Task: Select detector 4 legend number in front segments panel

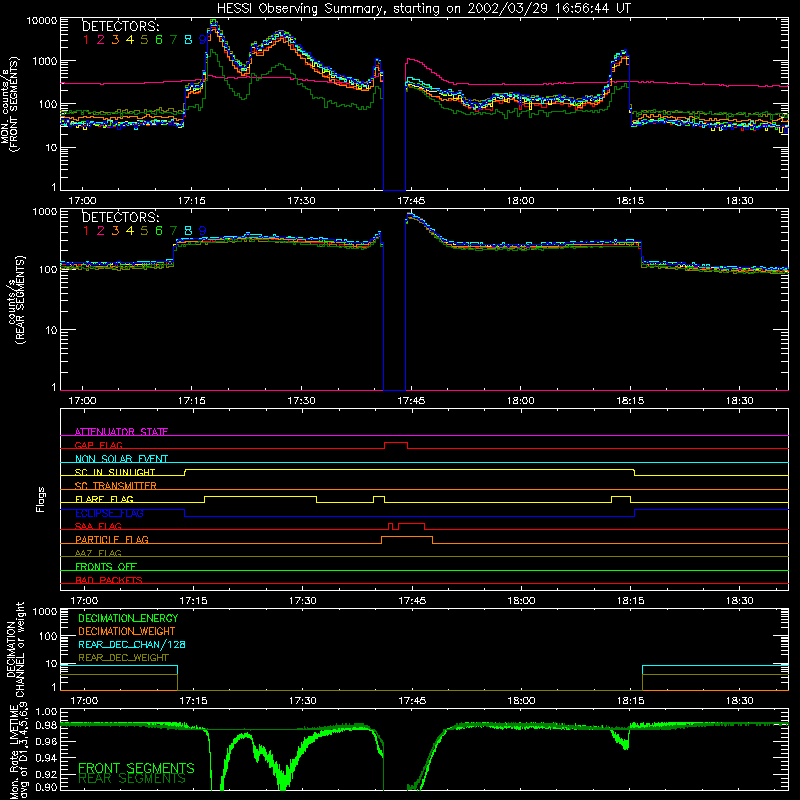Action: tap(130, 40)
